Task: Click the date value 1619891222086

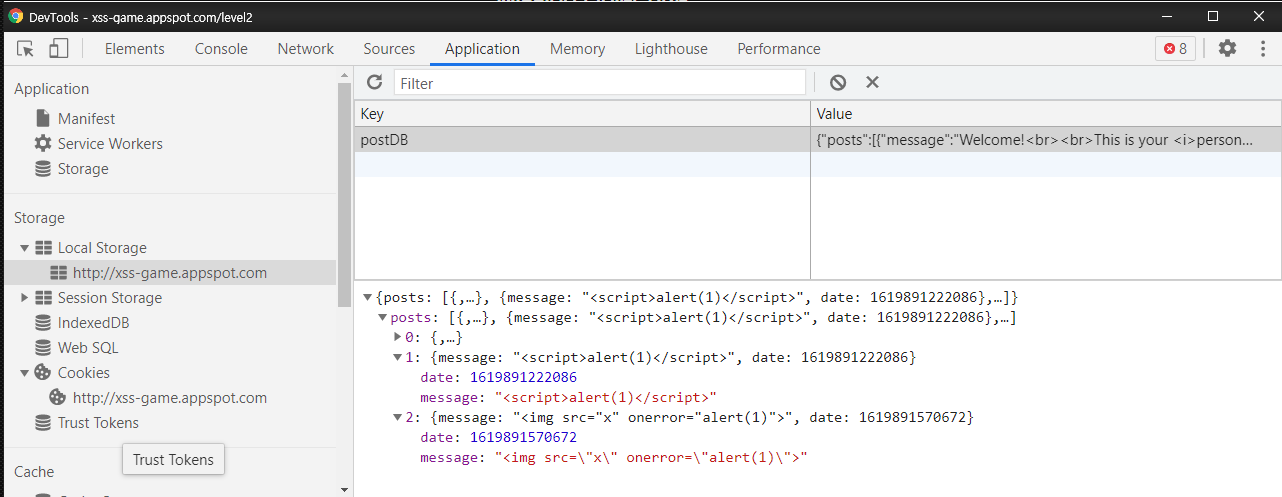Action: (523, 377)
